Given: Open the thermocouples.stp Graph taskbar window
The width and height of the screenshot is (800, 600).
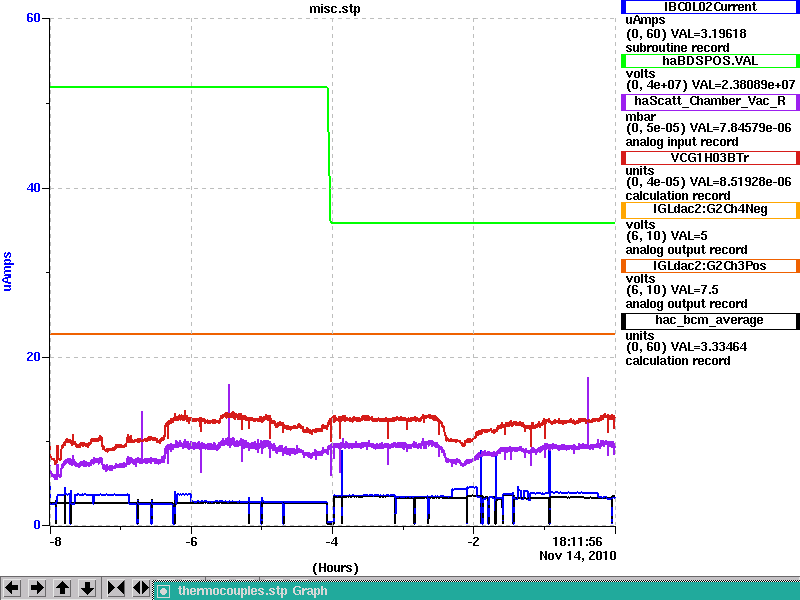Looking at the screenshot, I should pyautogui.click(x=477, y=591).
